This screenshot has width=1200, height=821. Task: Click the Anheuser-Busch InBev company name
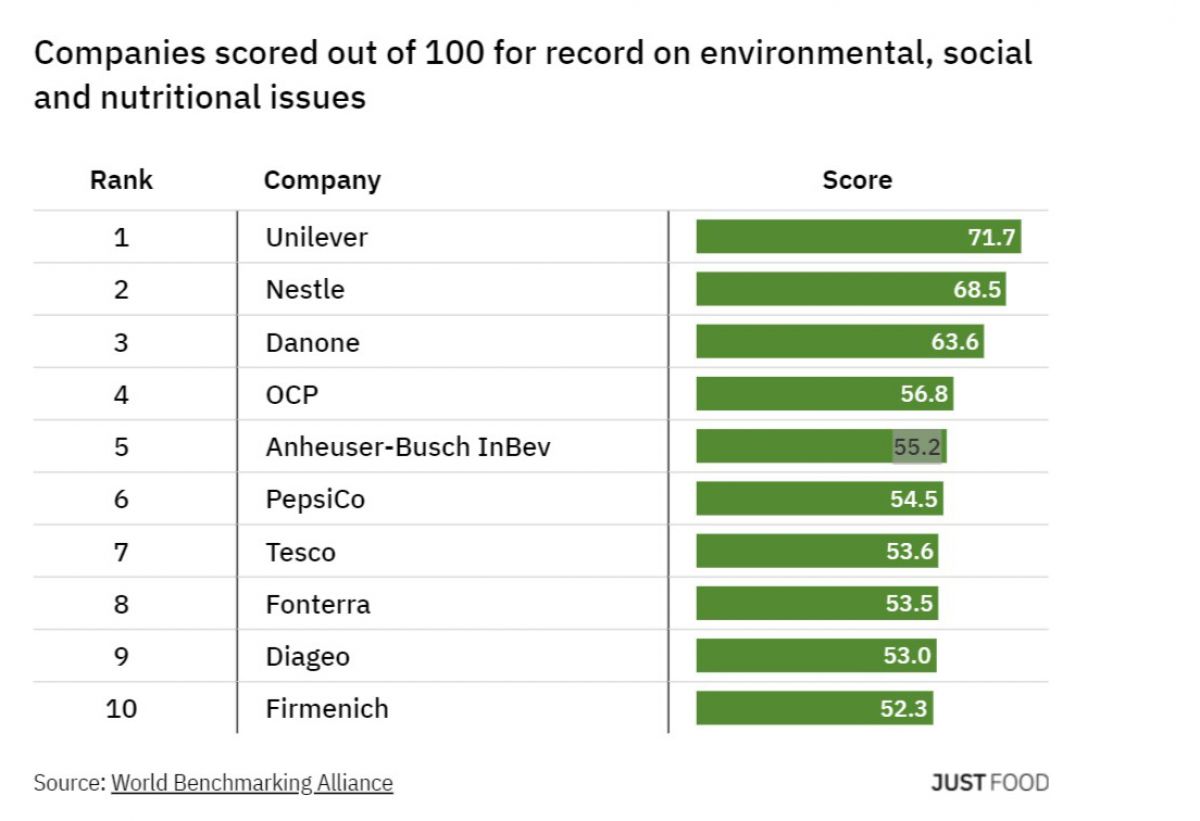407,447
